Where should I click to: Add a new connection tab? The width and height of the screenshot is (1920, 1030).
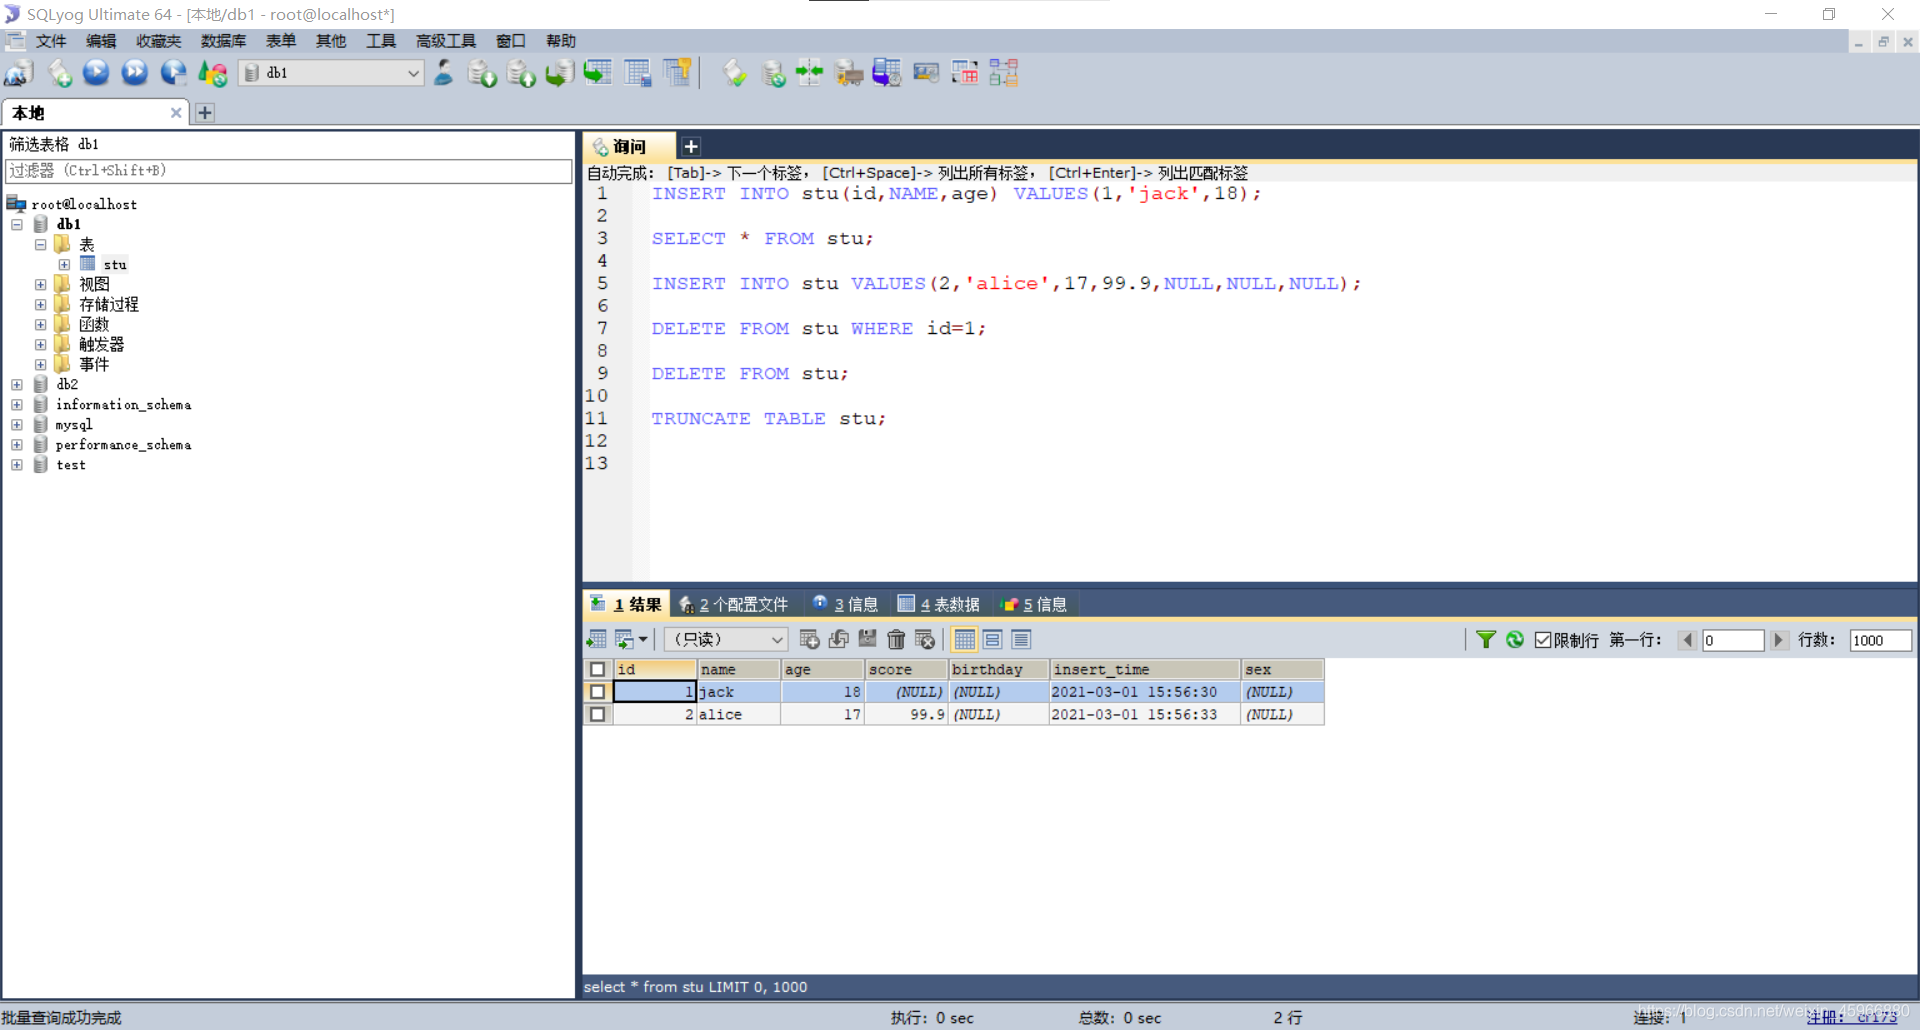pyautogui.click(x=205, y=113)
